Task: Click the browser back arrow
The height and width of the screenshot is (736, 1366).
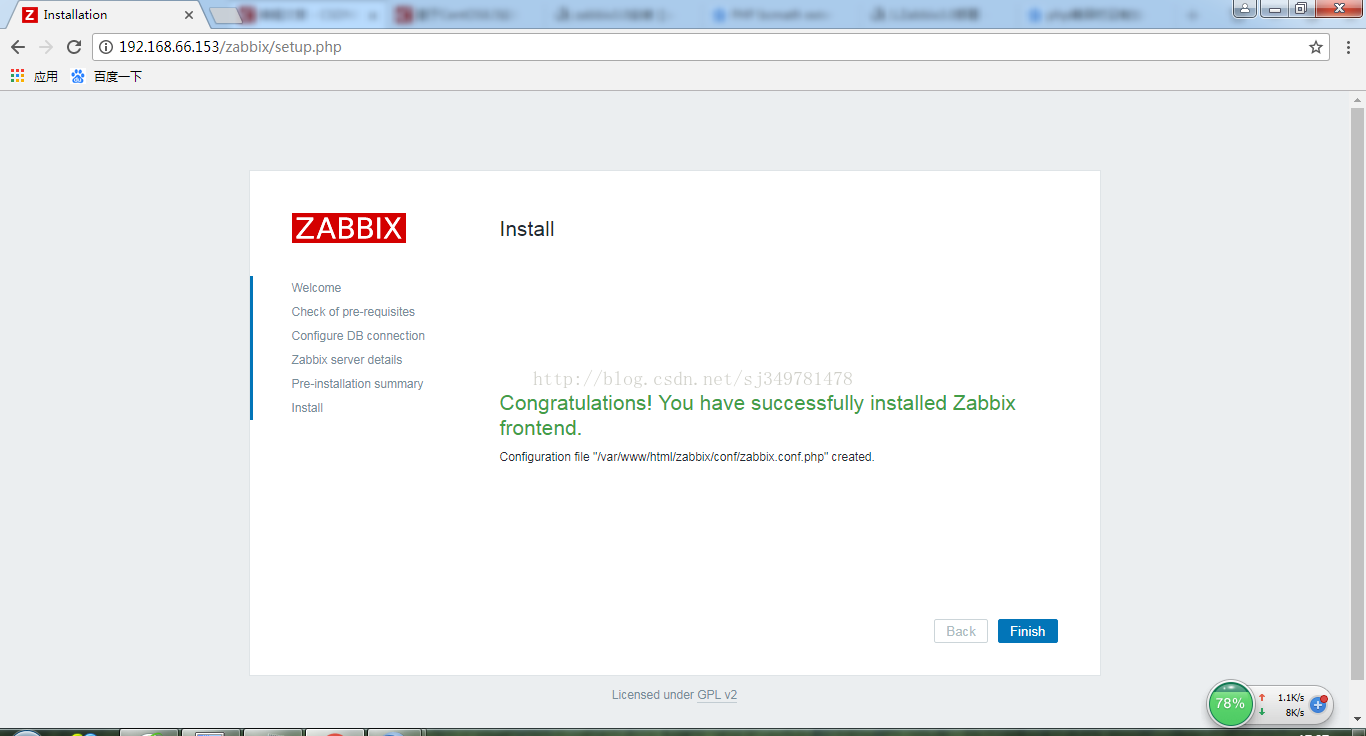Action: point(18,47)
